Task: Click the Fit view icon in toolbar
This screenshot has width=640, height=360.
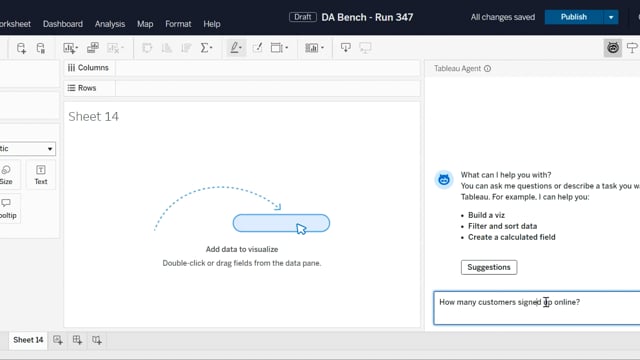Action: tap(277, 48)
